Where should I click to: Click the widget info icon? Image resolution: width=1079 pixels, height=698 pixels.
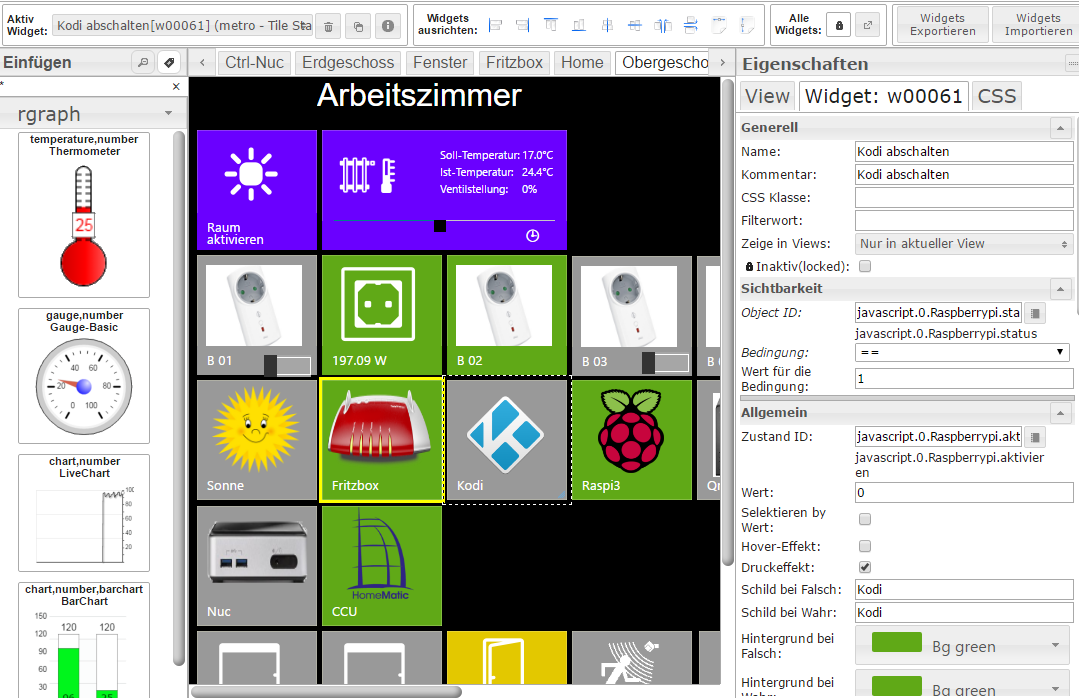point(389,26)
